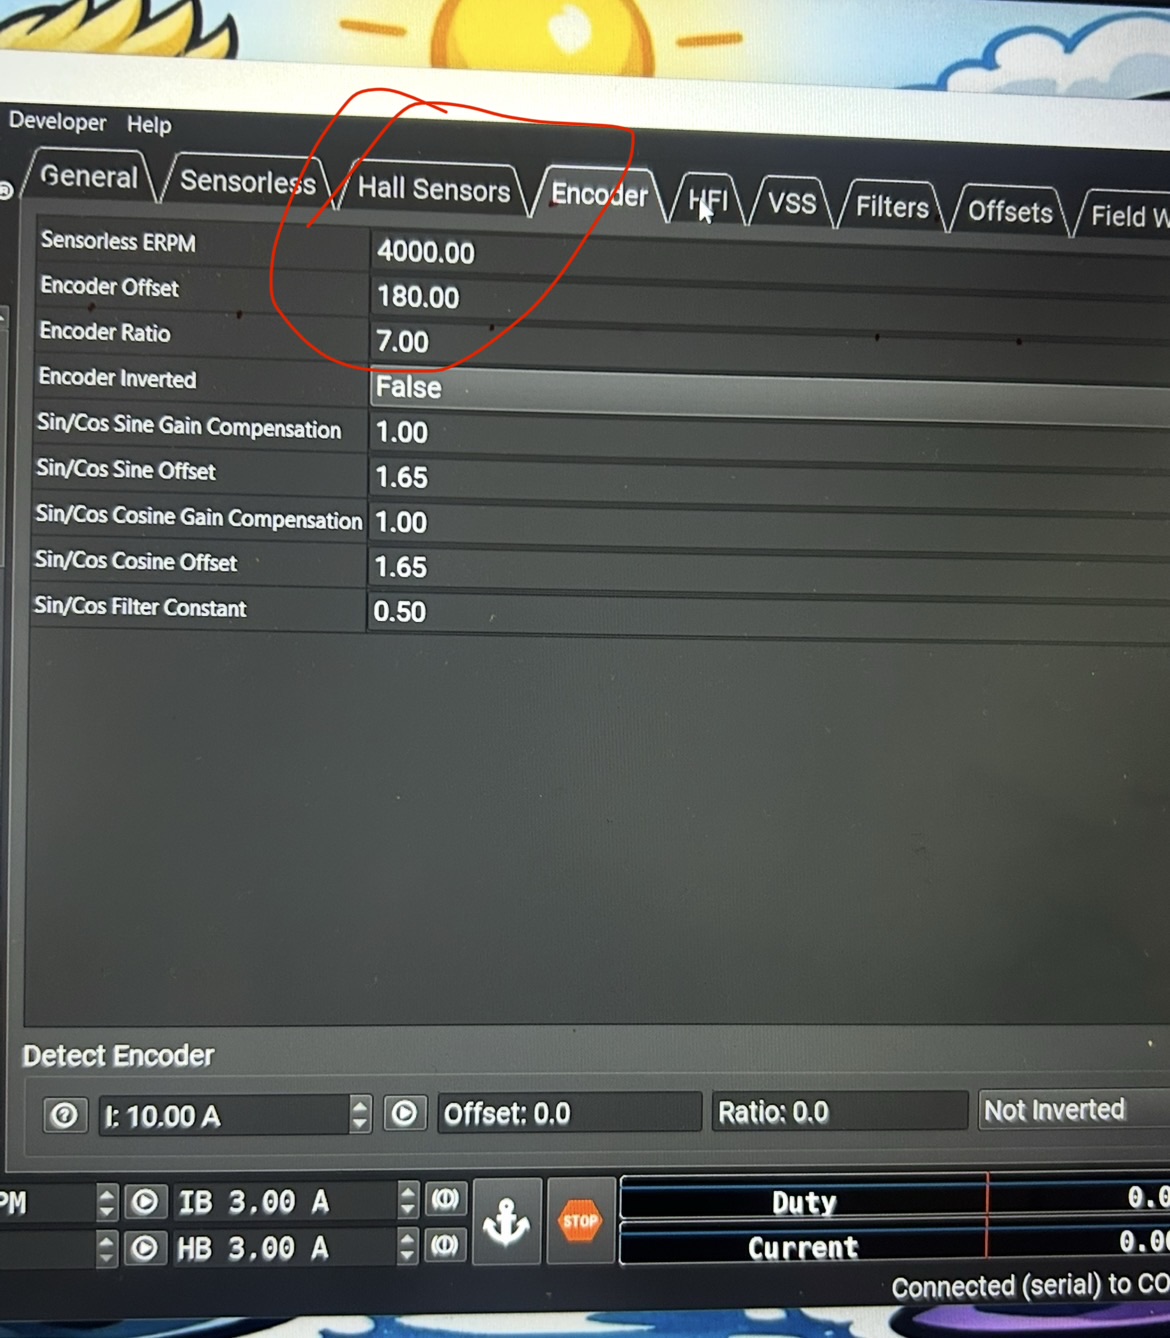Viewport: 1170px width, 1338px height.
Task: Hit the orange STOP sign button
Action: coord(580,1221)
